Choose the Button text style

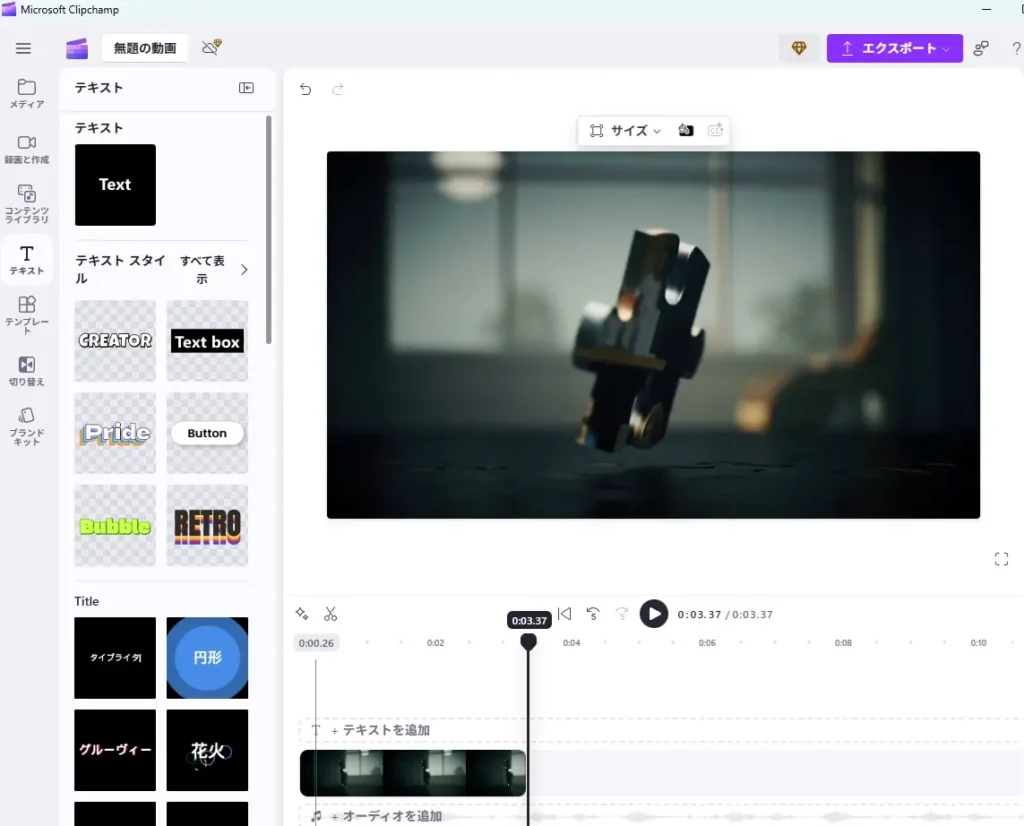207,433
